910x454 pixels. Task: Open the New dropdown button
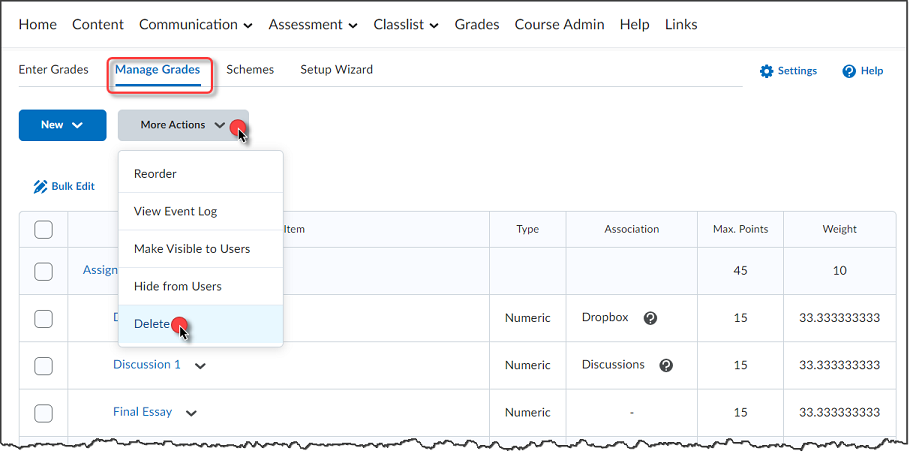tap(63, 125)
